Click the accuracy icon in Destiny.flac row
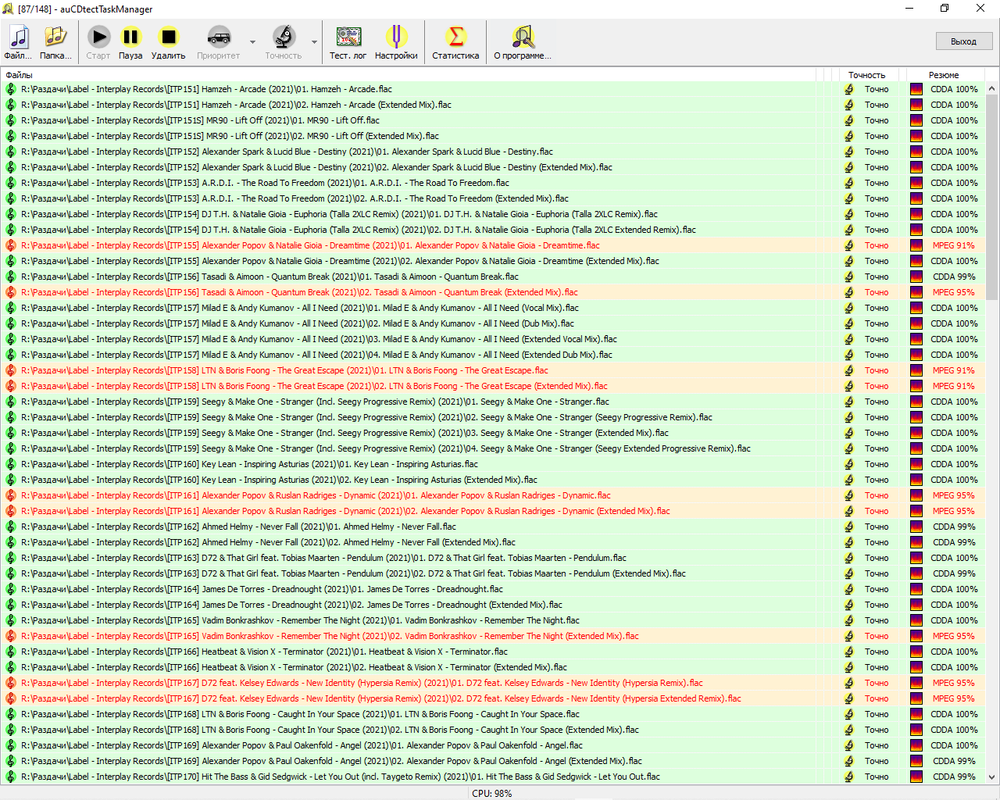Image resolution: width=1000 pixels, height=800 pixels. coord(849,152)
